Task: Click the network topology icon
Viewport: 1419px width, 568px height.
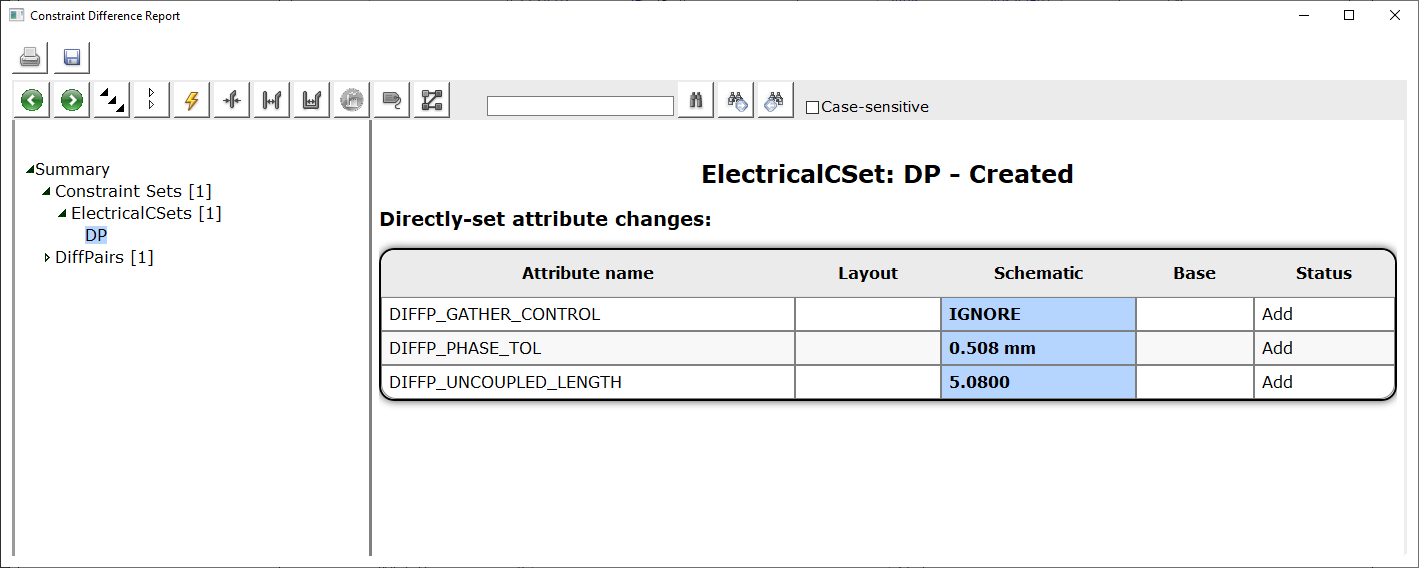Action: pos(432,100)
